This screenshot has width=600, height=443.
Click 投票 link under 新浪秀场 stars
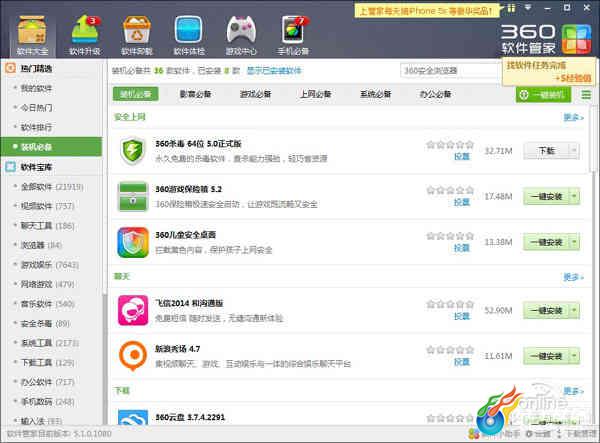click(462, 362)
